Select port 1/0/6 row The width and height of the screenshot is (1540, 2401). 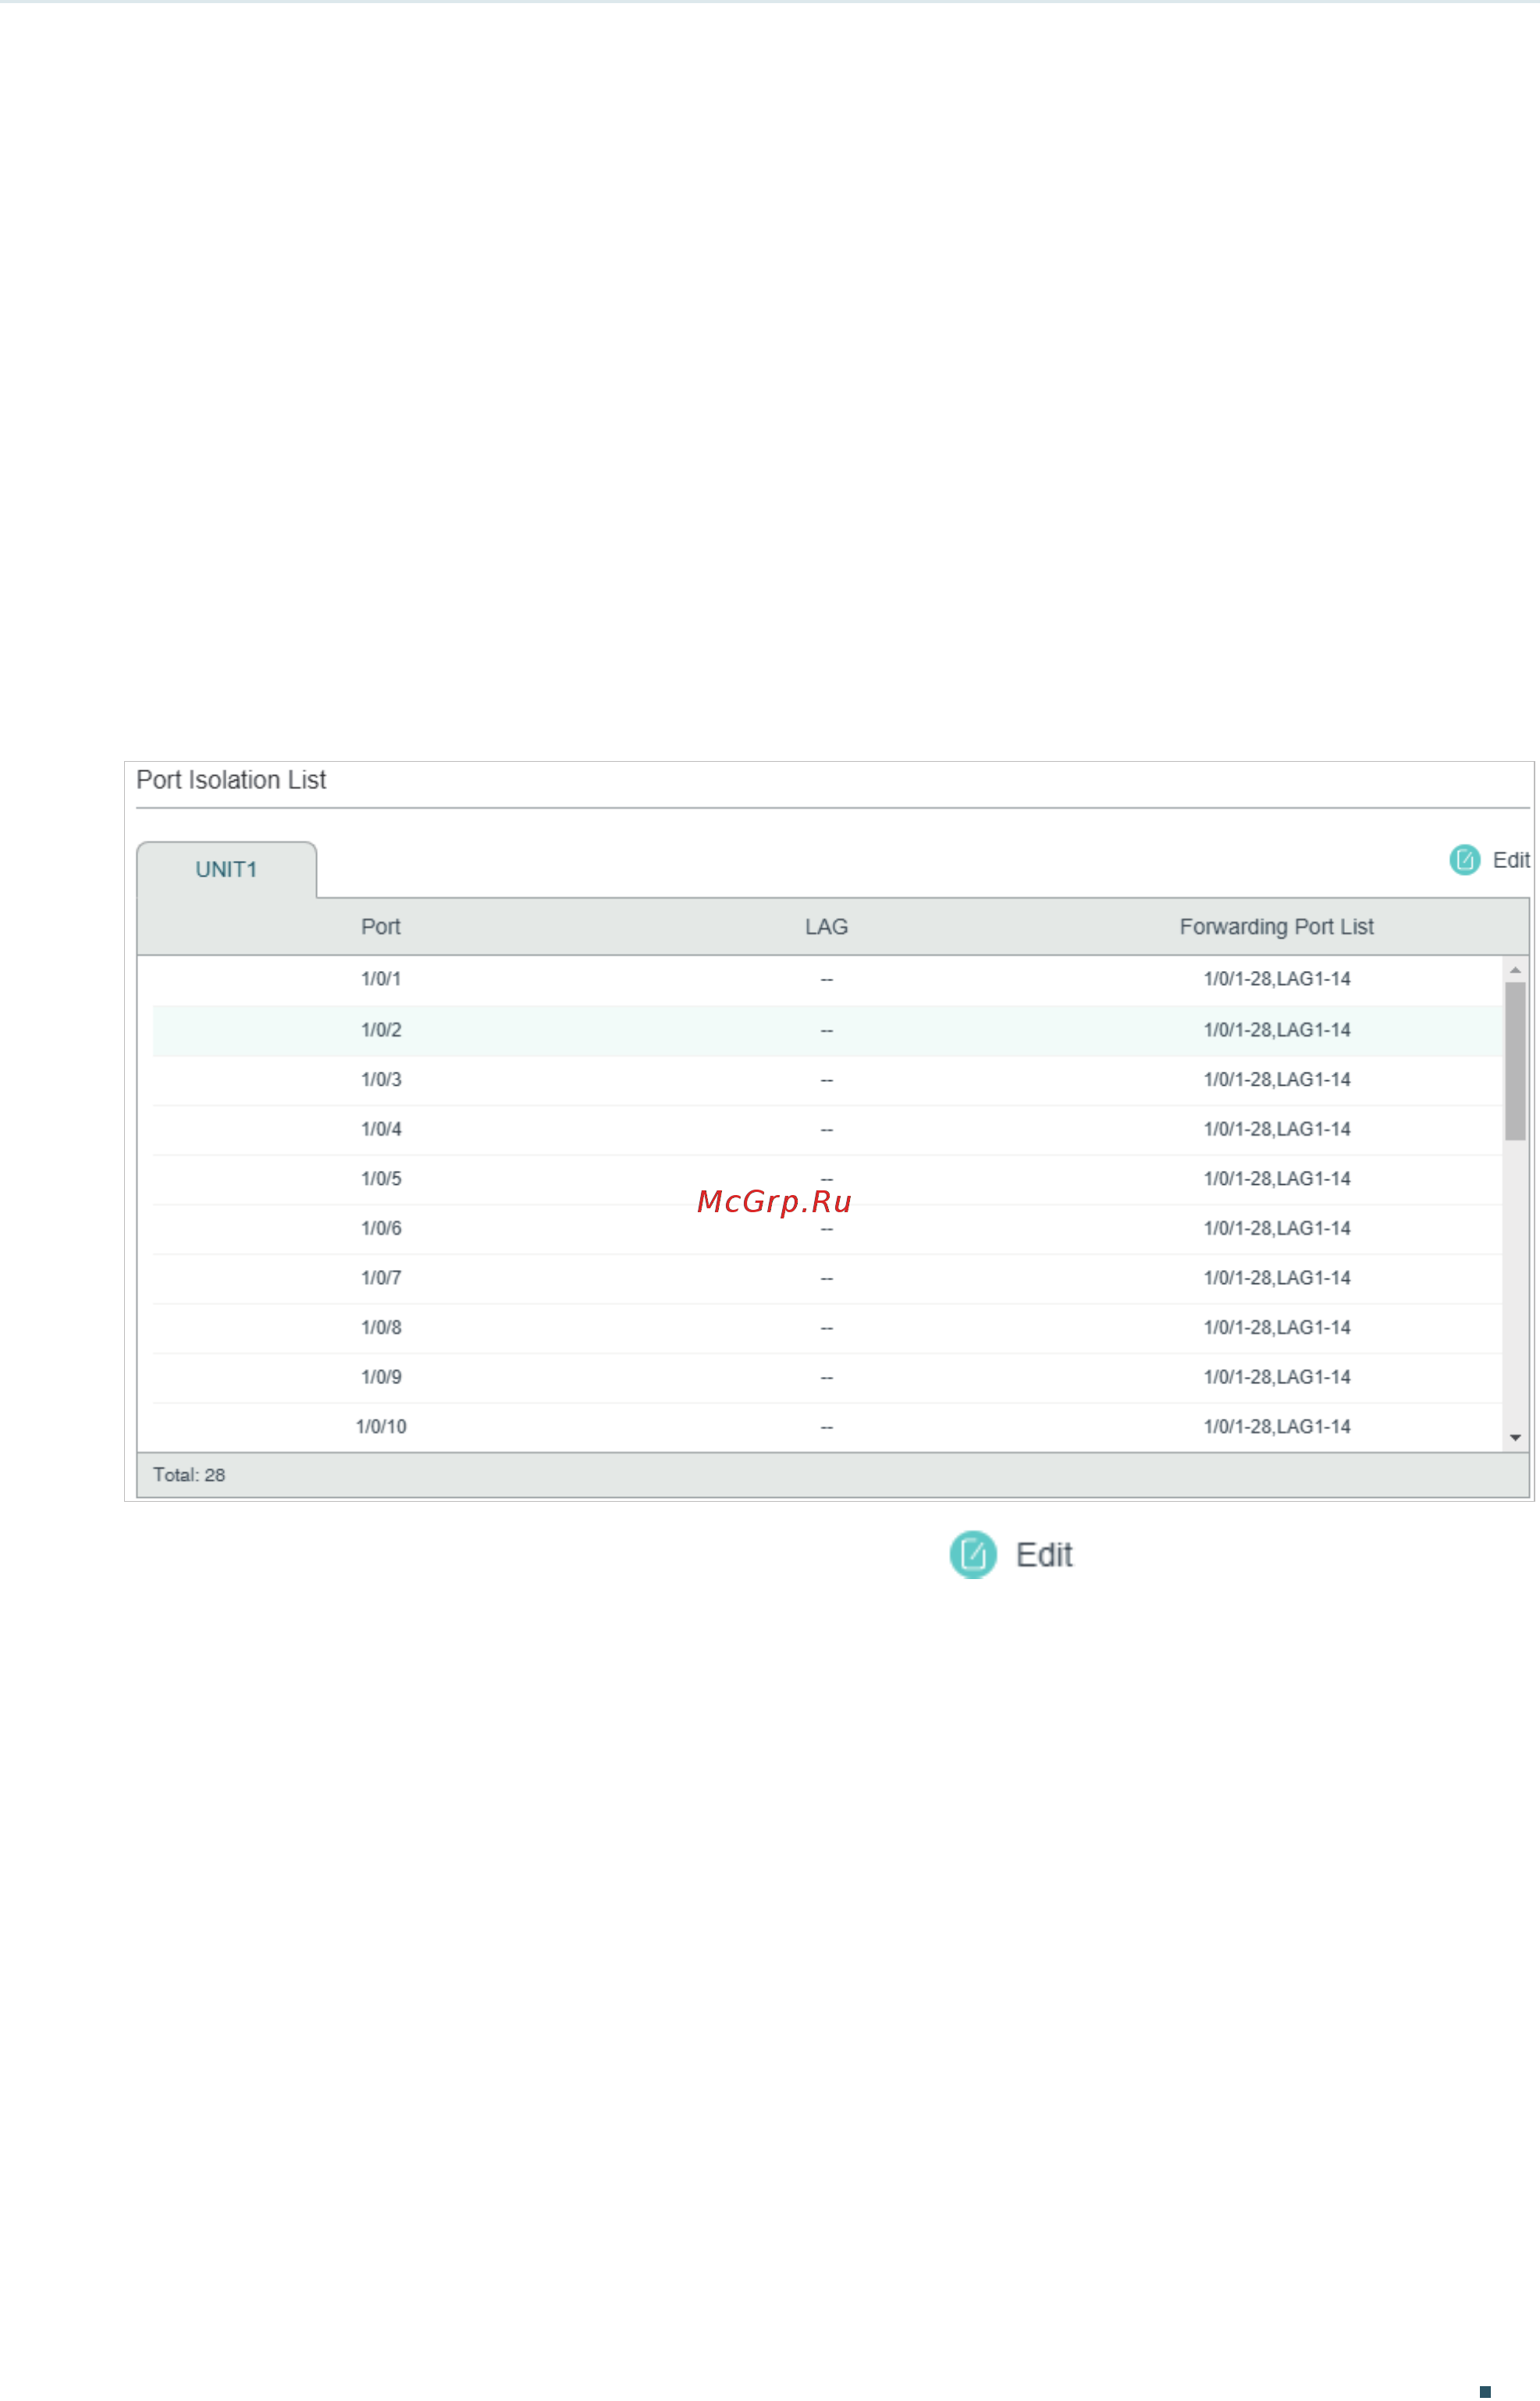coord(828,1229)
